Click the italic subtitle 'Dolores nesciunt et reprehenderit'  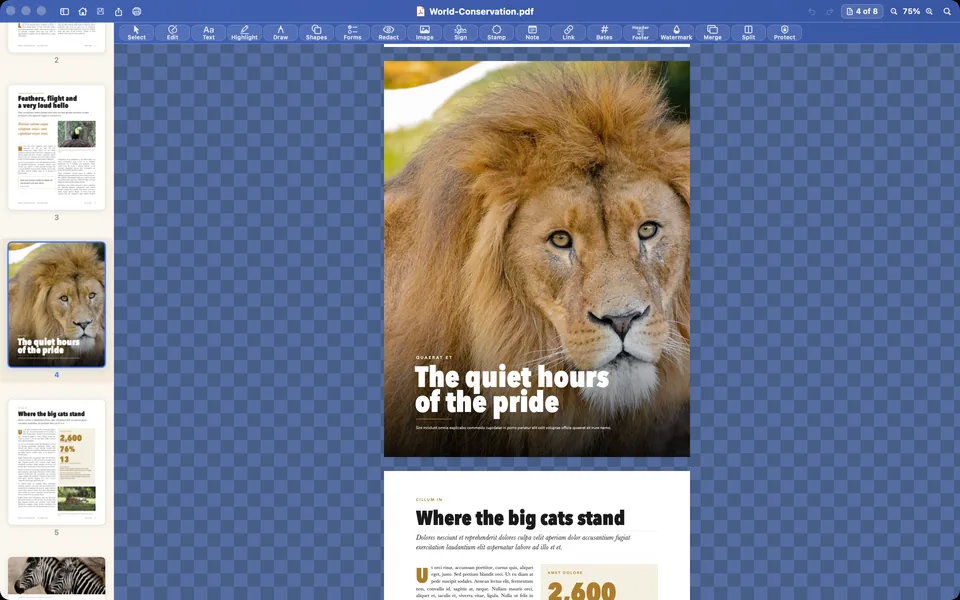[523, 542]
